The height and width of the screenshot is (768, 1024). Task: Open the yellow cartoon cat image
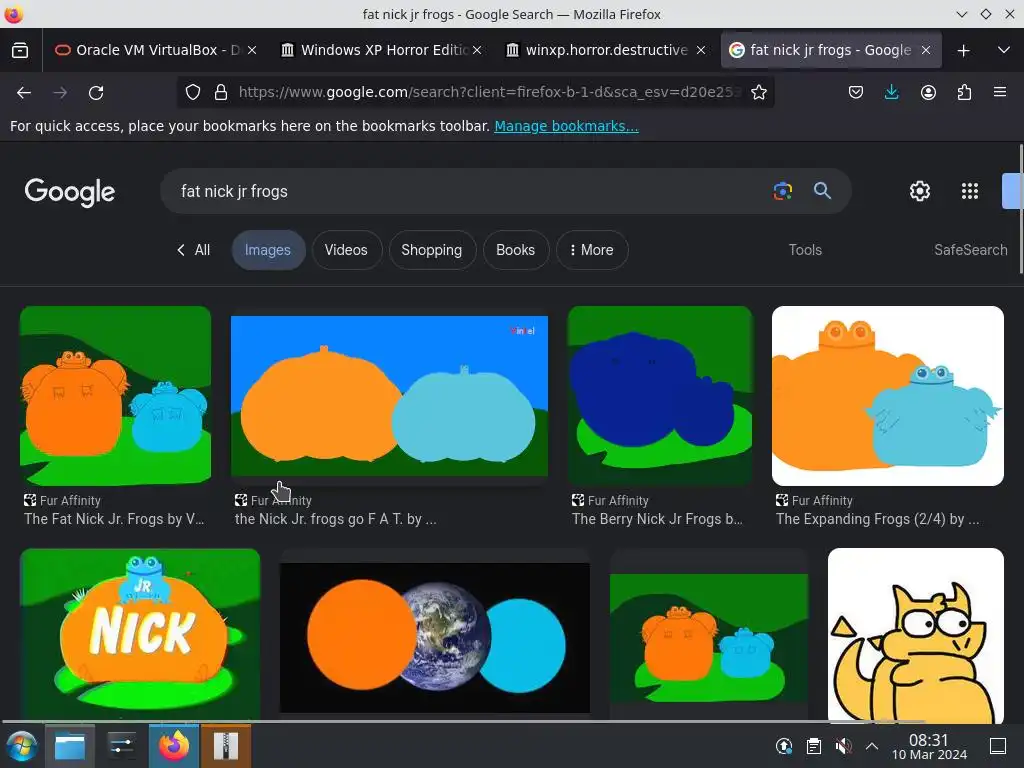[916, 635]
